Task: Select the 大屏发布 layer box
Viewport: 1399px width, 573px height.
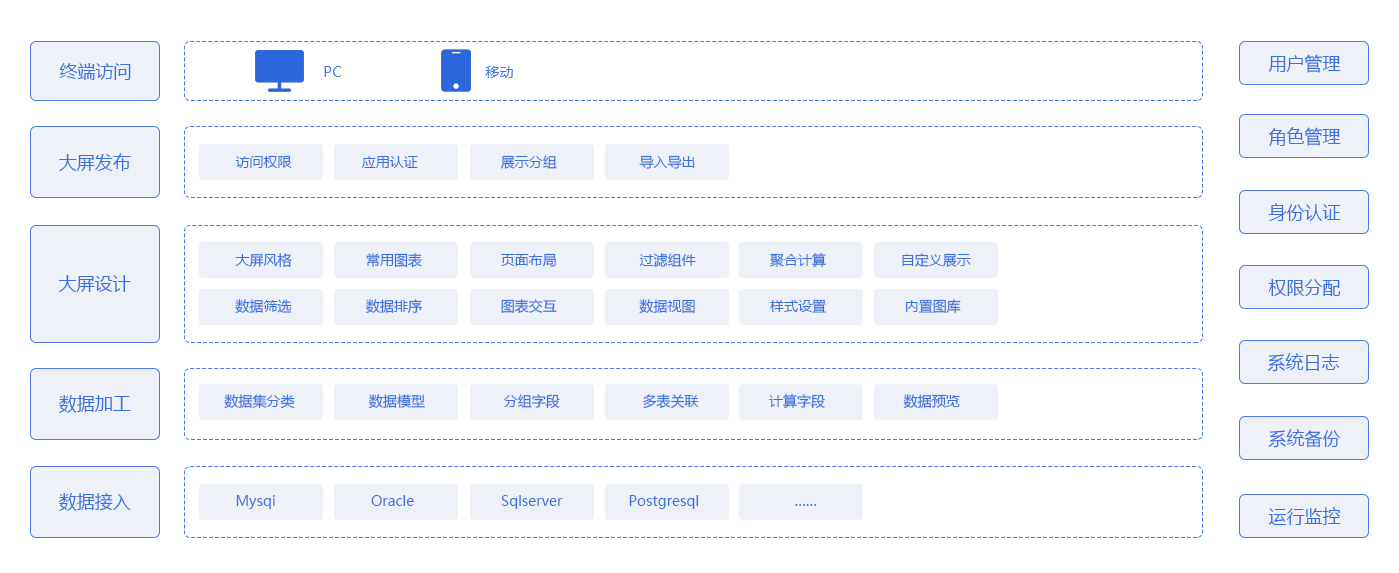Action: point(95,162)
